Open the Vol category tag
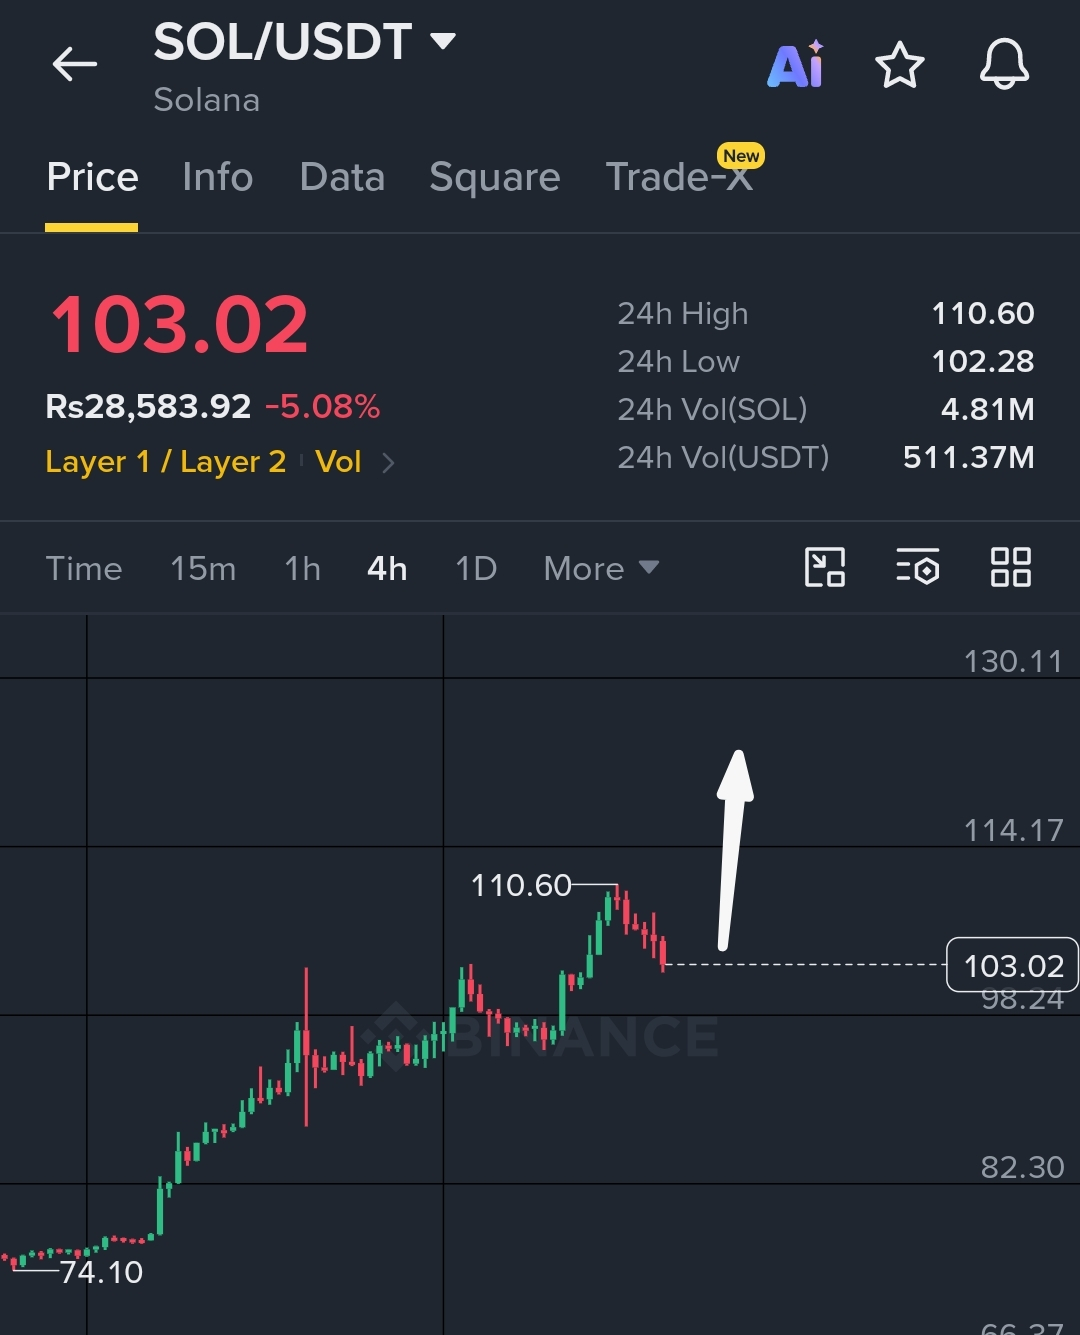This screenshot has height=1335, width=1080. [338, 461]
